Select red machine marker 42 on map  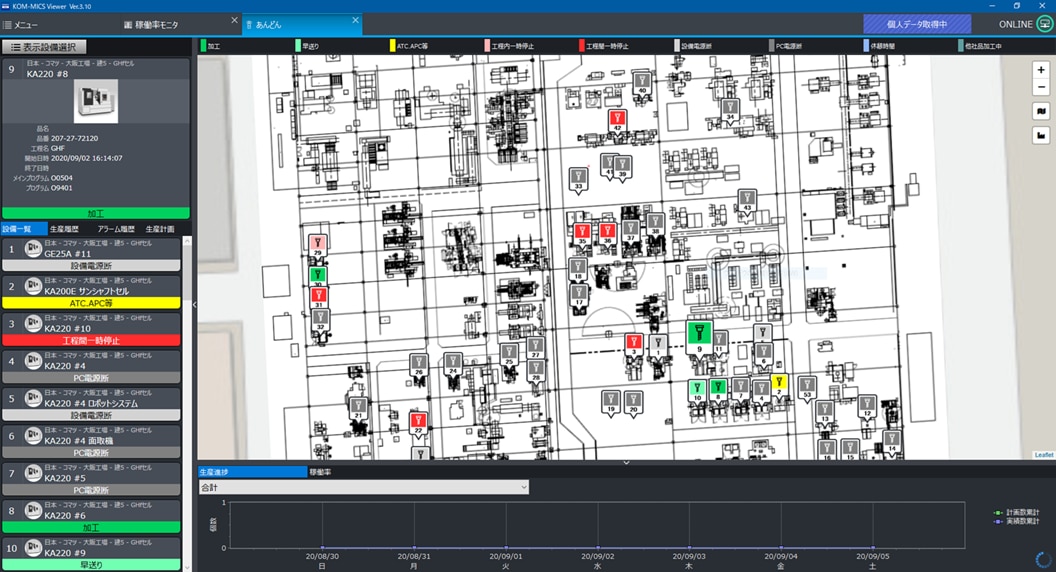click(x=617, y=120)
